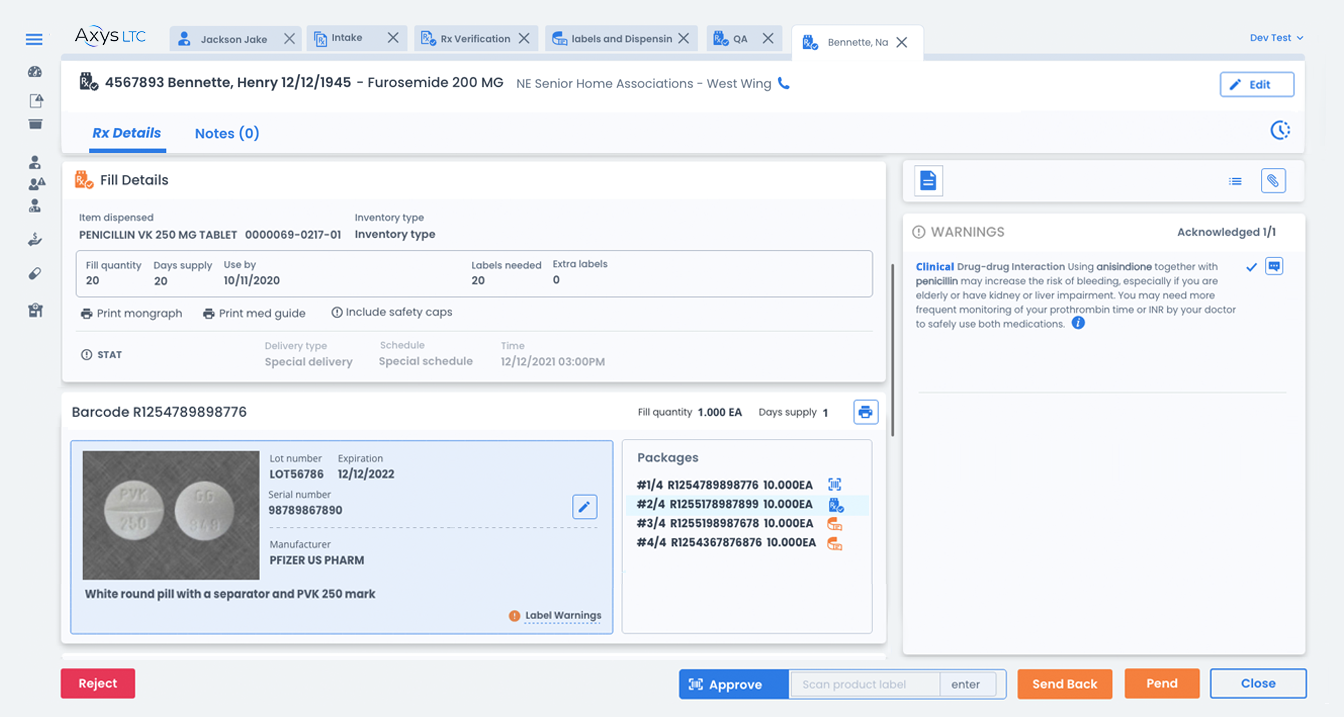Click the phone icon next to West Wing

pos(784,84)
